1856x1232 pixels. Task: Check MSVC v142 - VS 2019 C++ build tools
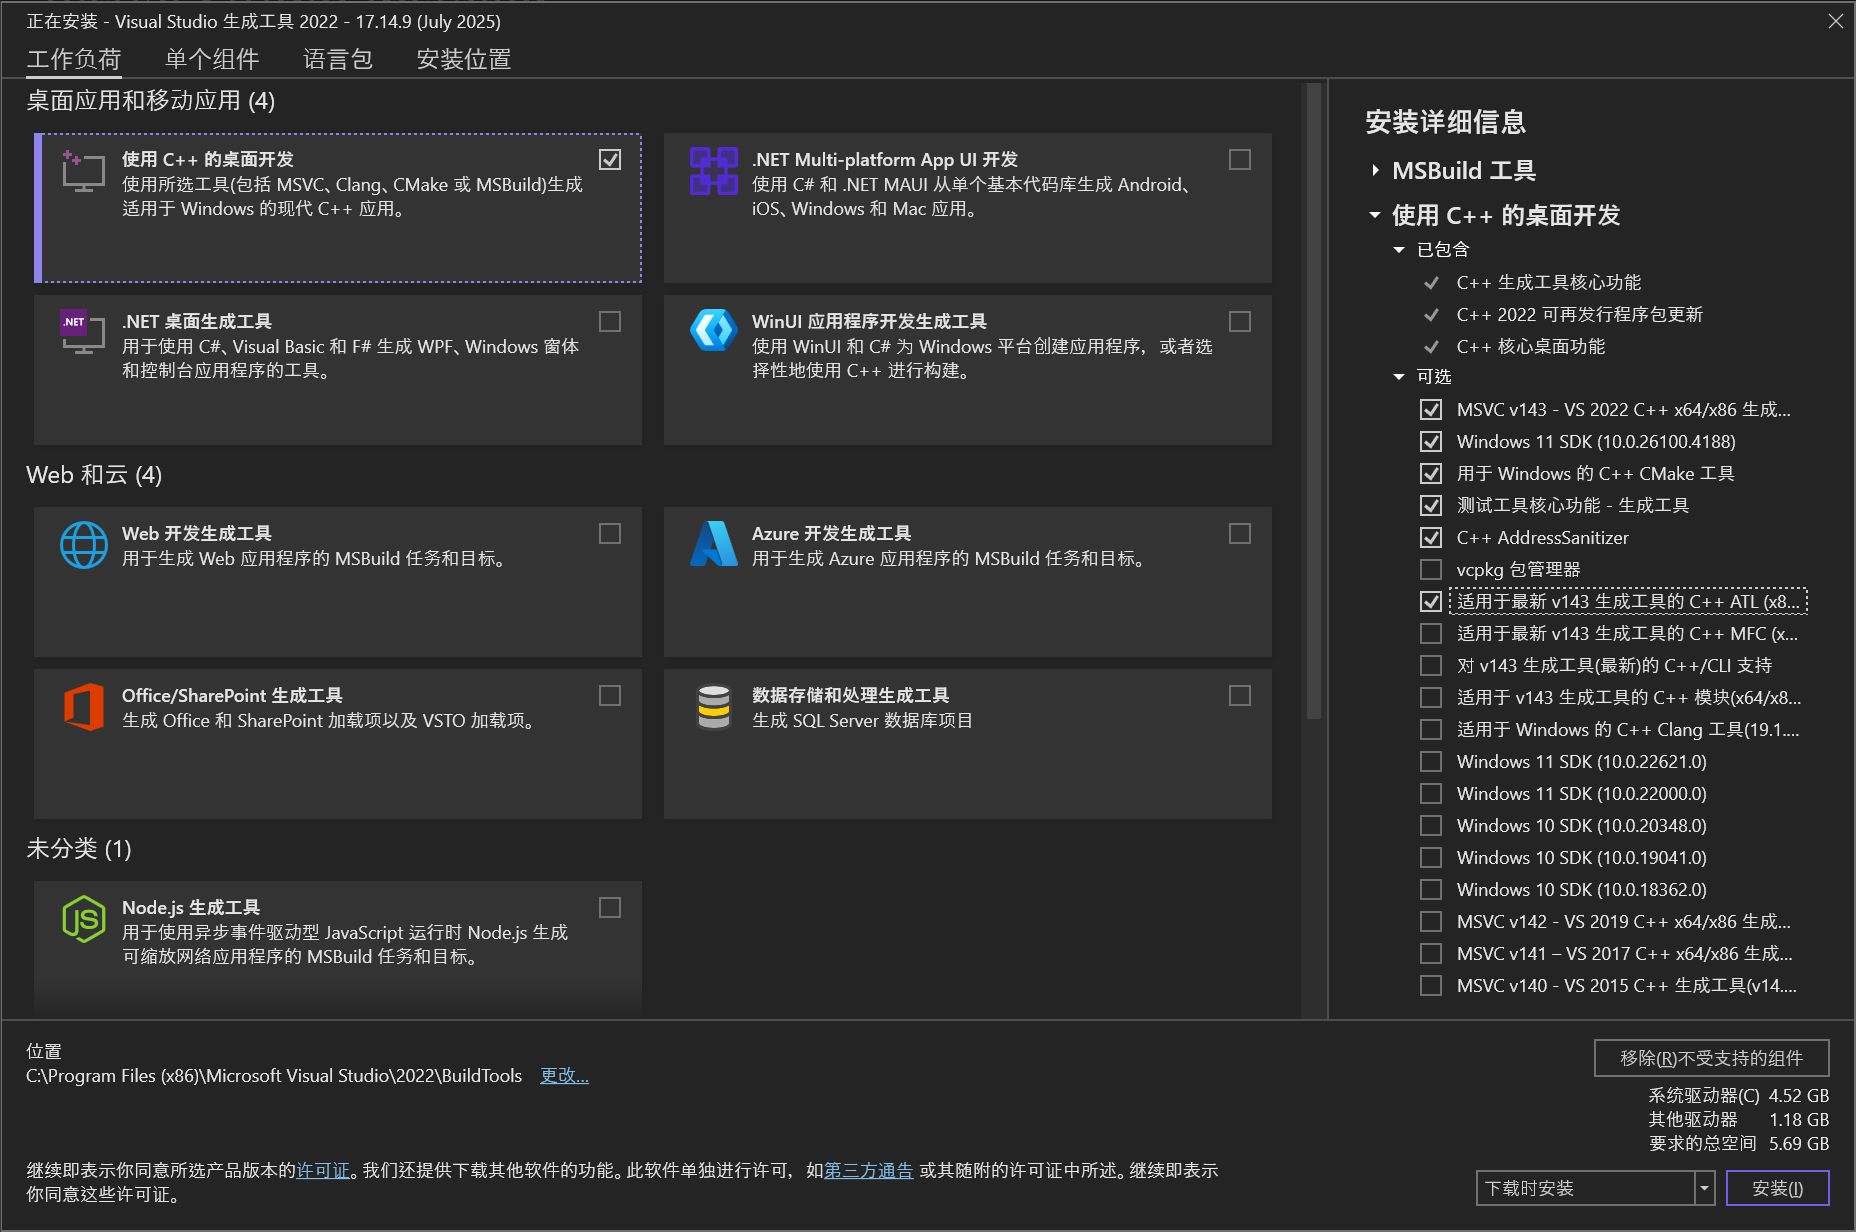1431,922
